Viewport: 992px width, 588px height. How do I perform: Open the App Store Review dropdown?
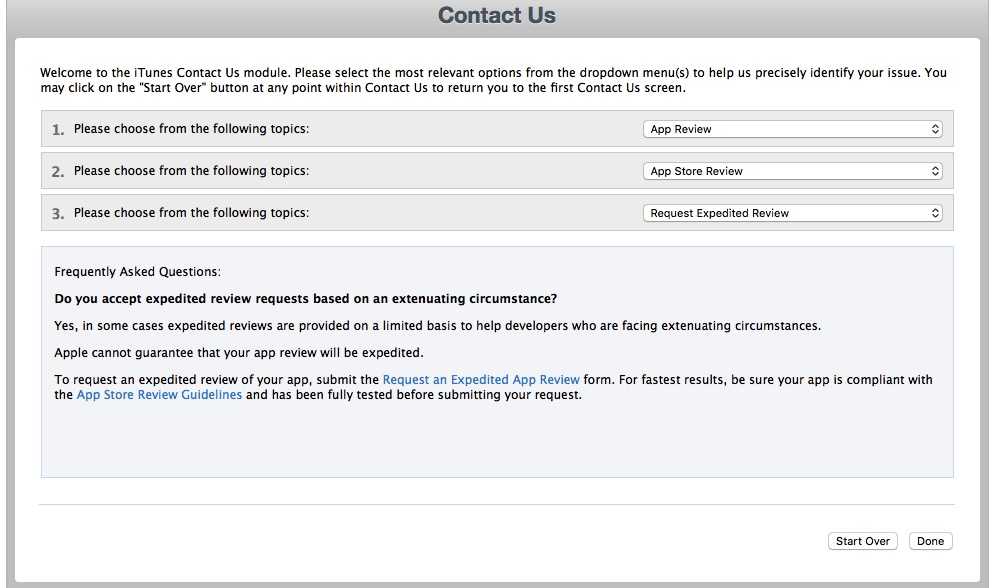tap(792, 171)
